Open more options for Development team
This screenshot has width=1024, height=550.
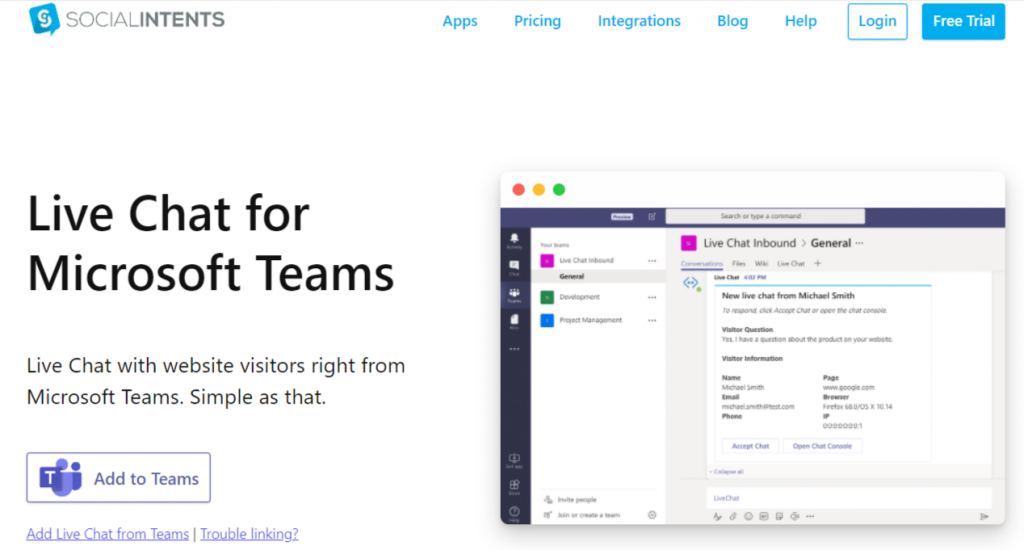652,297
